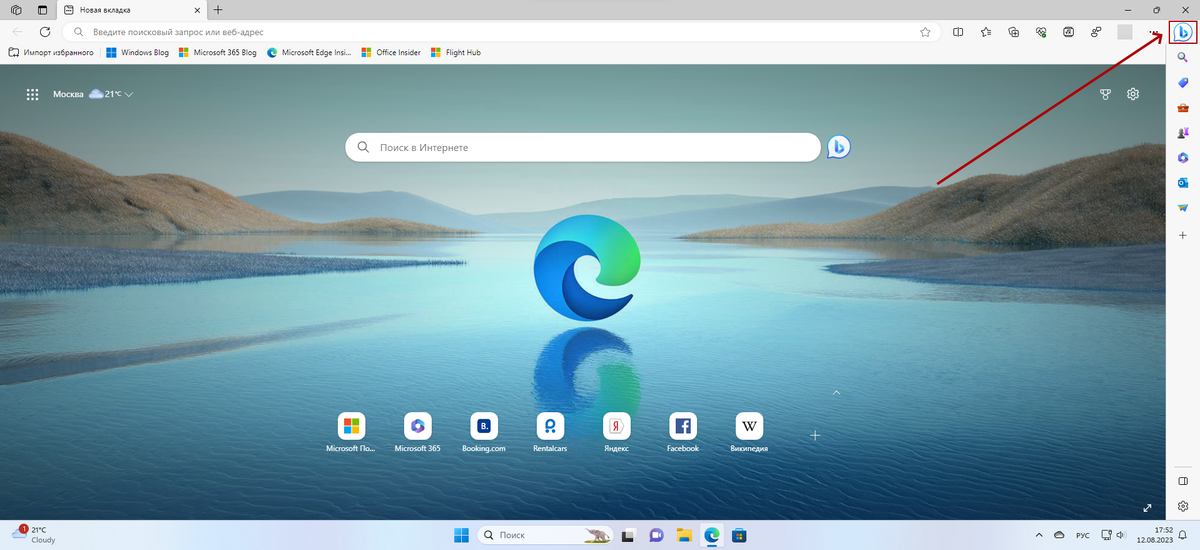Open Flight Hub bookmark
Screen dimensions: 1200x550
coord(455,52)
